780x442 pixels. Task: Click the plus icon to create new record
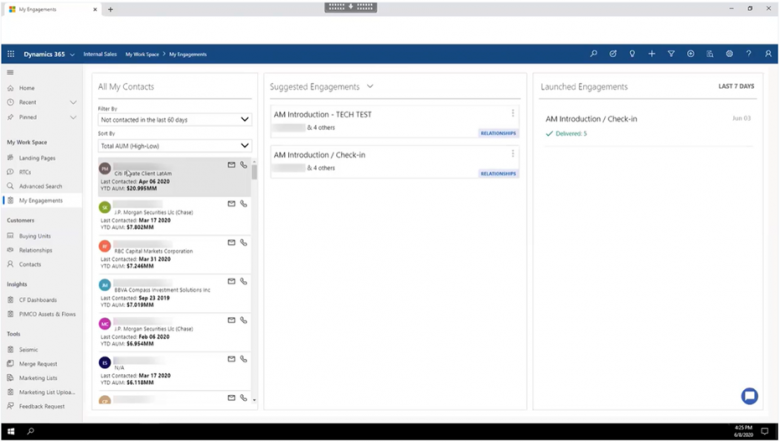coord(651,54)
